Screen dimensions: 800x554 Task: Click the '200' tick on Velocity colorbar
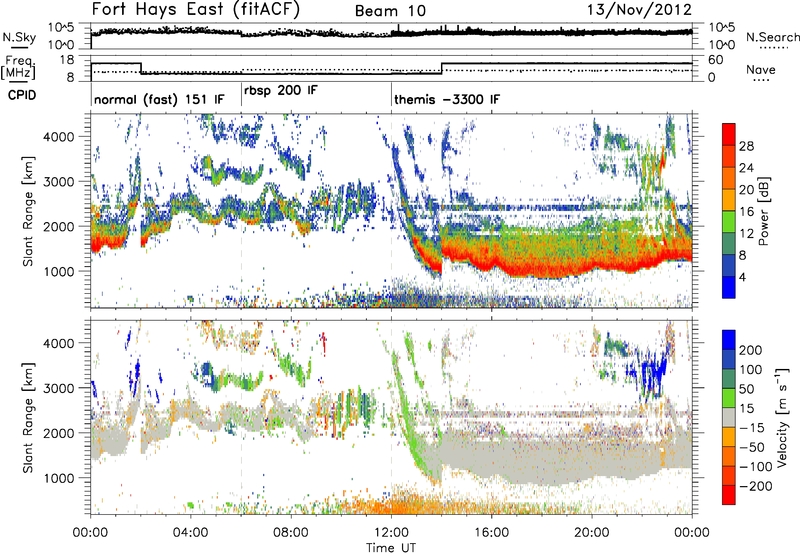point(751,350)
